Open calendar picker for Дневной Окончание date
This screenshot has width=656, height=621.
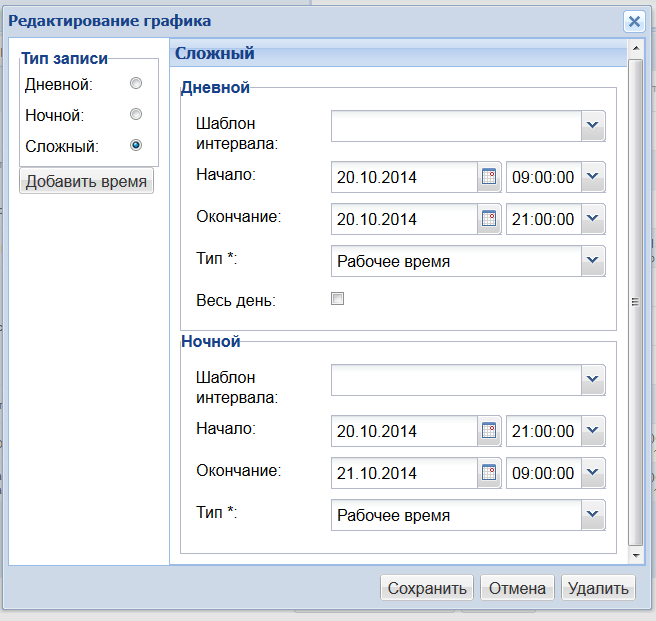click(x=489, y=219)
